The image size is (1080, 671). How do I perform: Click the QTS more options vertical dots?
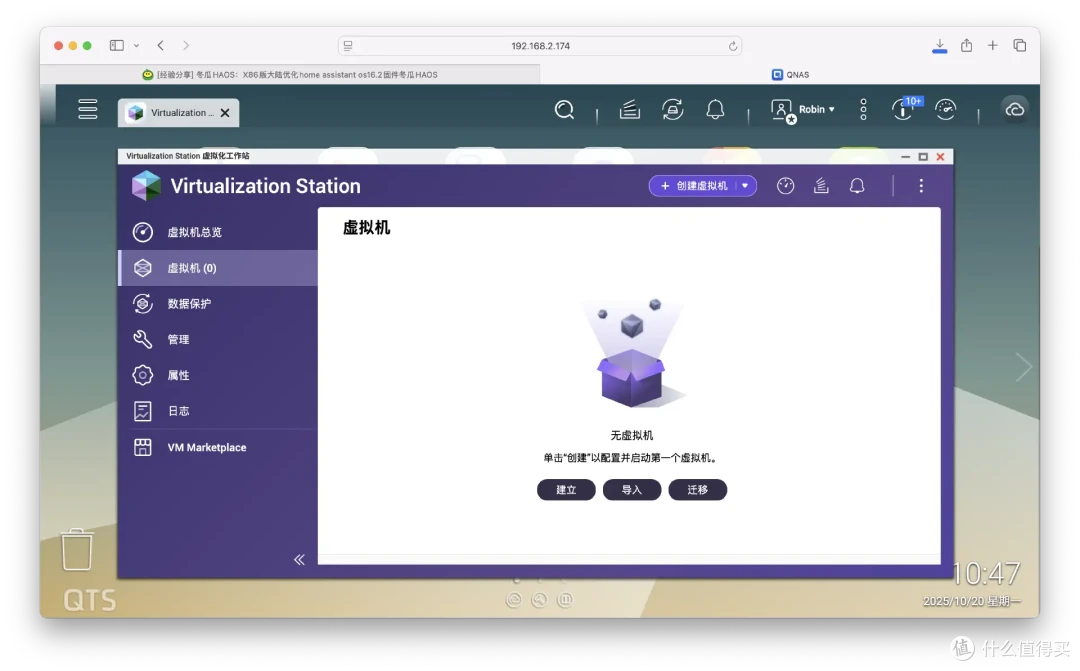tap(863, 110)
